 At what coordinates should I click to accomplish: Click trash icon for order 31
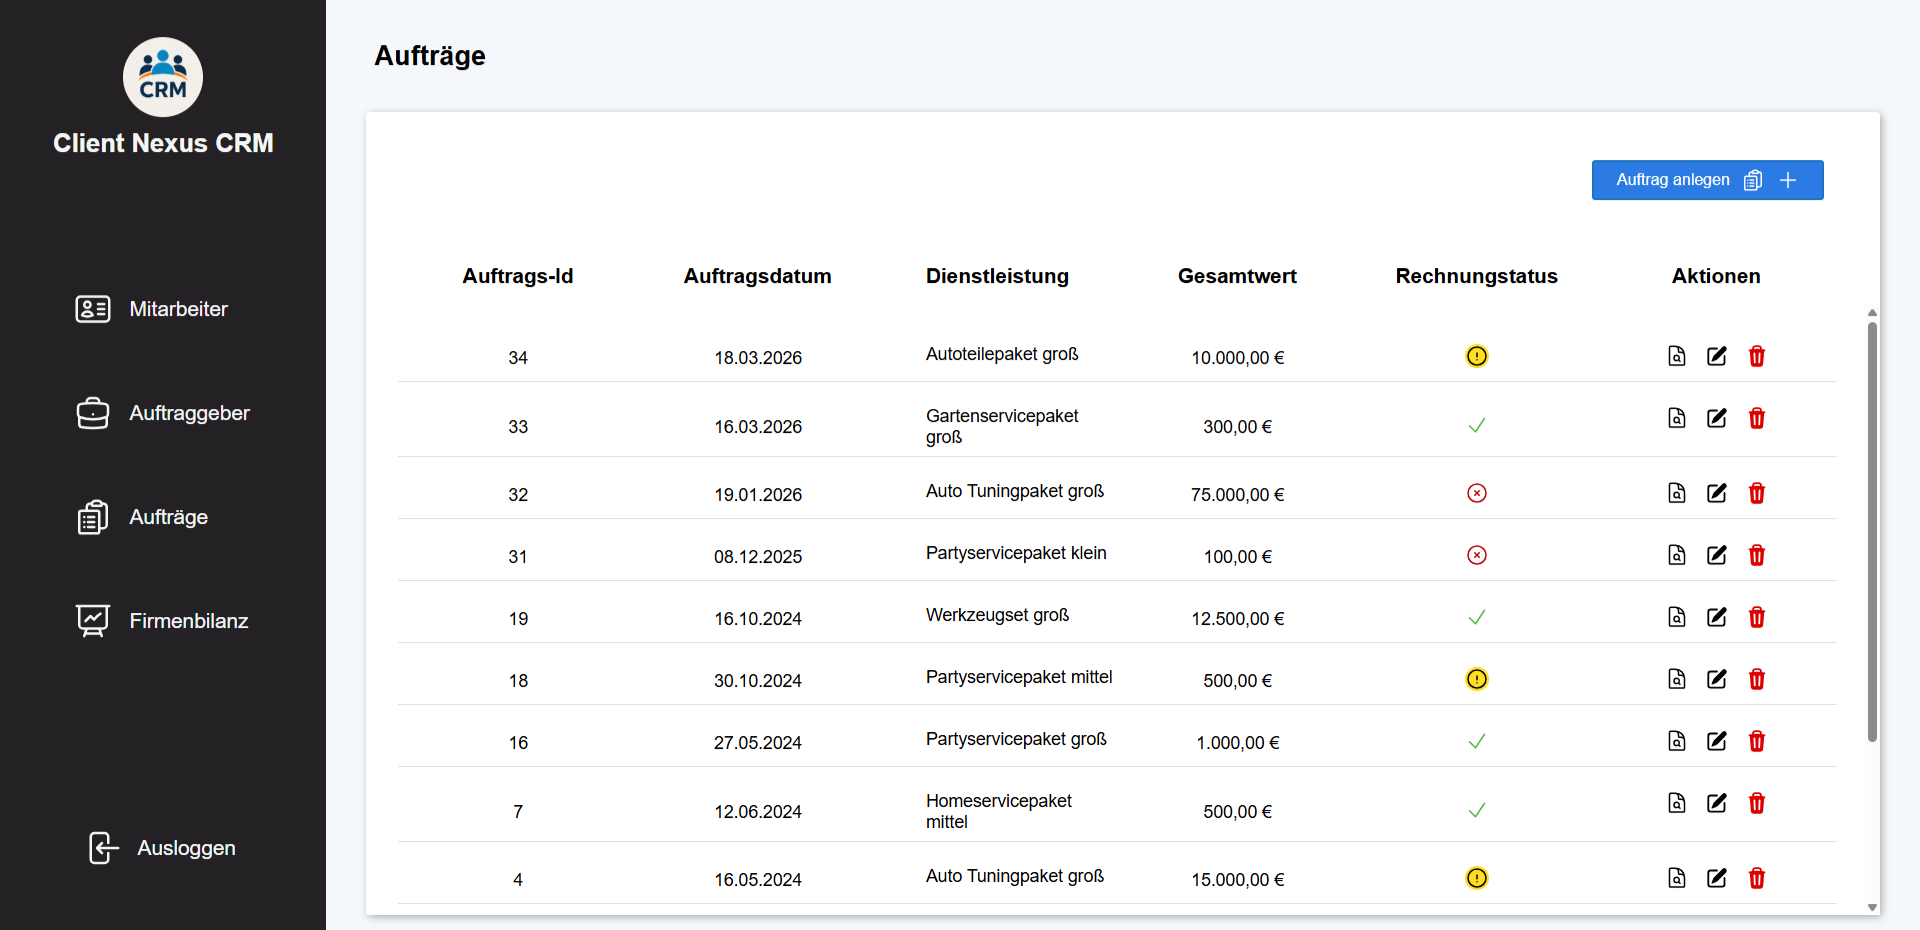click(1756, 555)
